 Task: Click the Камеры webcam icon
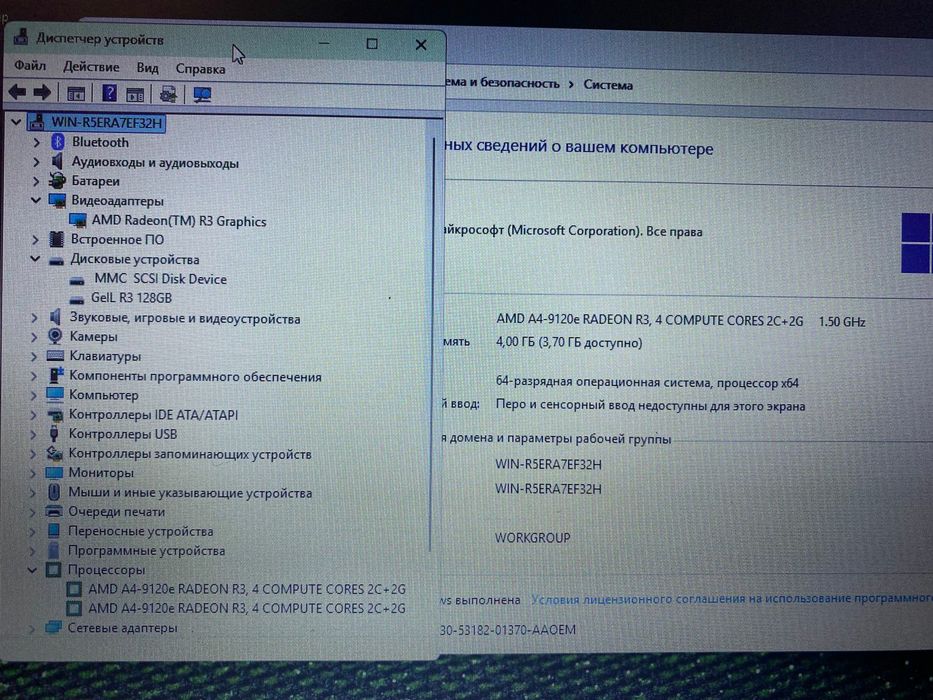pos(55,336)
